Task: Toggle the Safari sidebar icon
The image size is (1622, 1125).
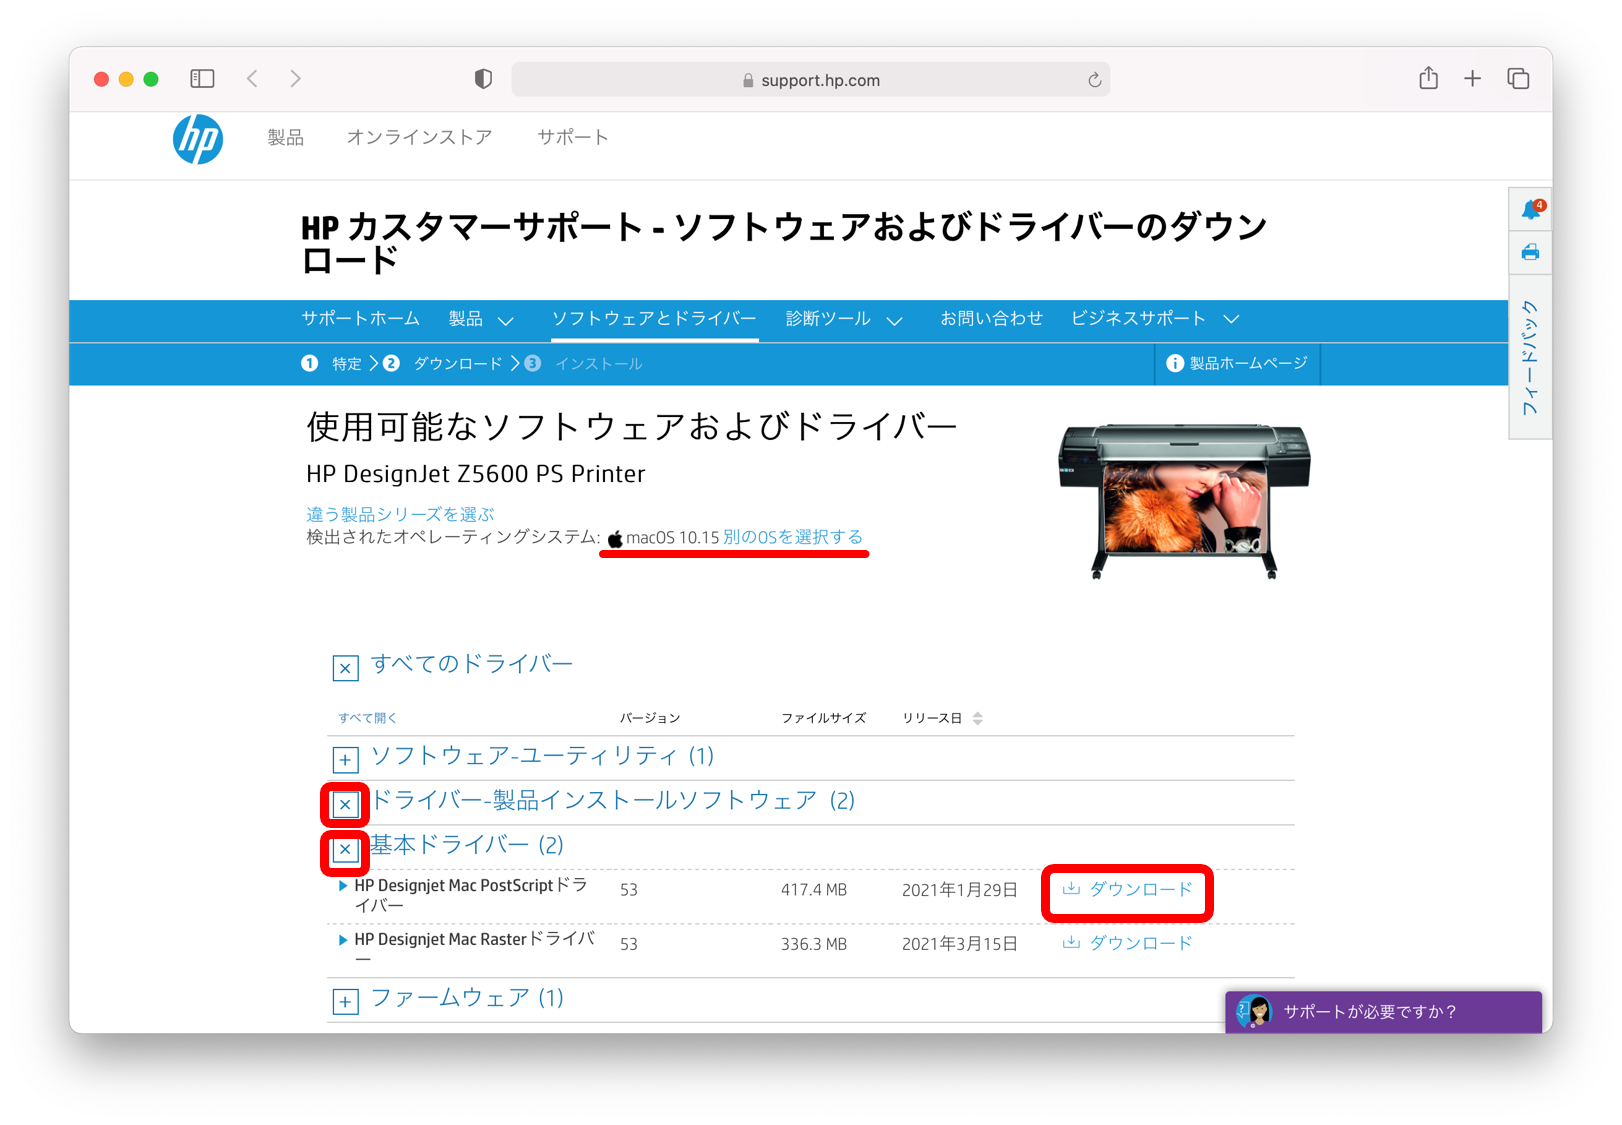Action: 202,79
